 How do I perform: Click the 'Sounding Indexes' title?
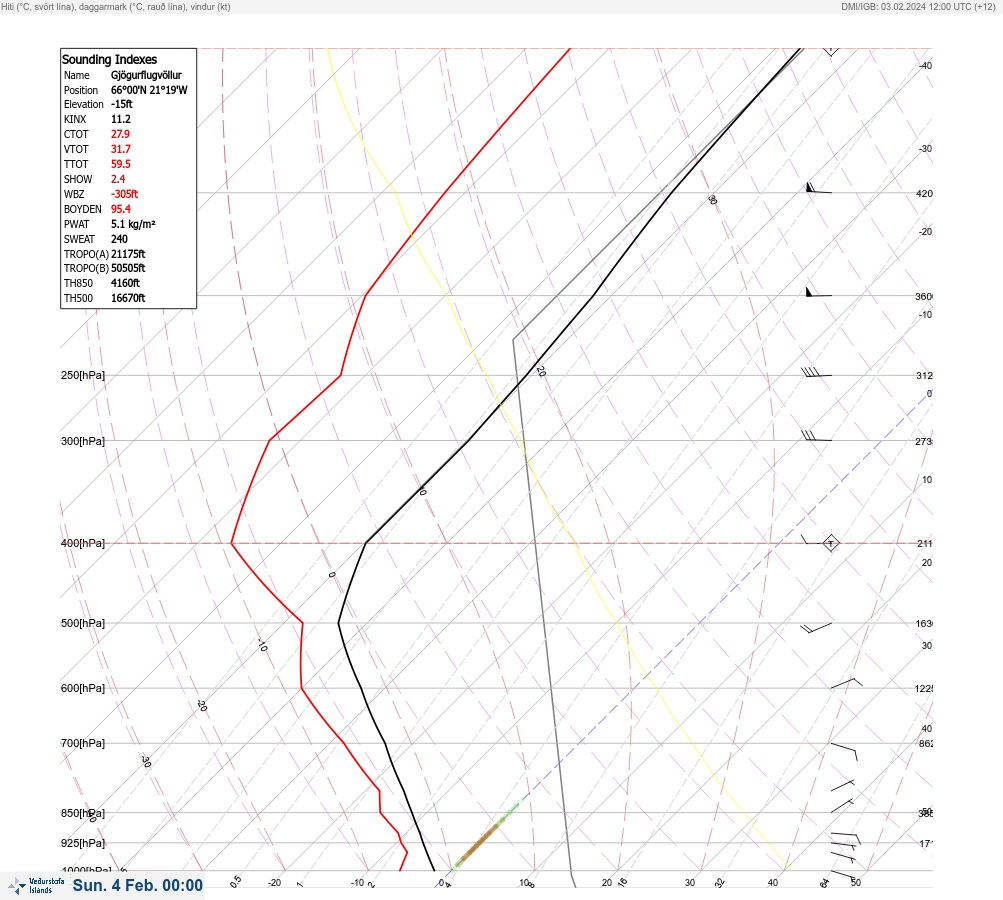click(109, 59)
